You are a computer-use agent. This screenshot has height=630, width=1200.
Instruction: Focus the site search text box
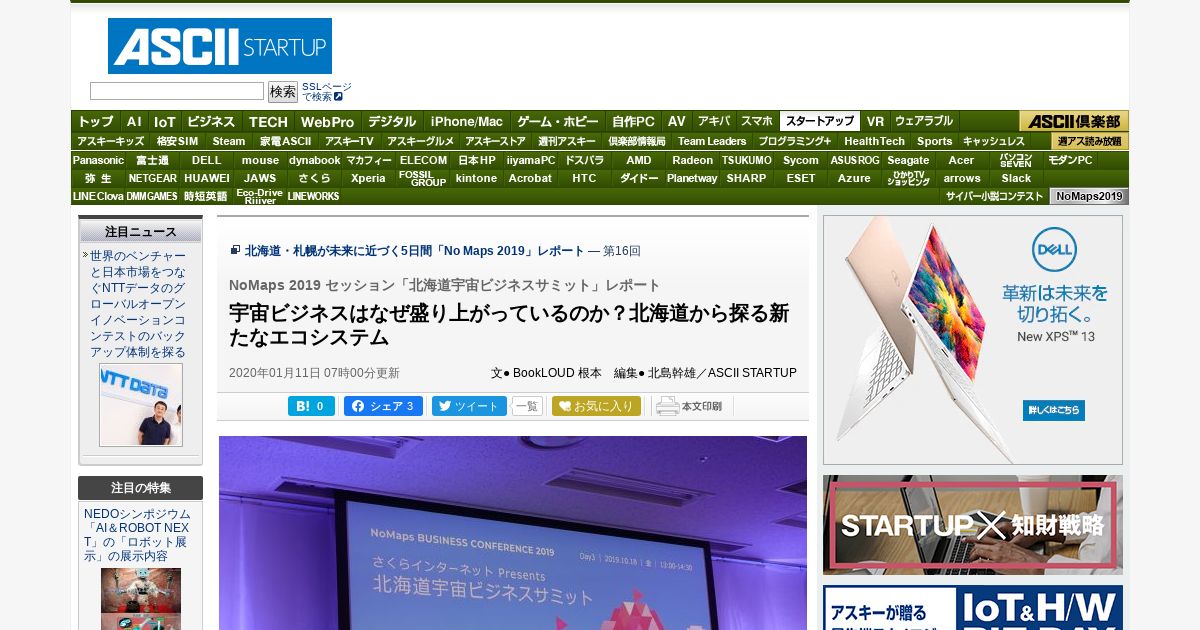177,91
